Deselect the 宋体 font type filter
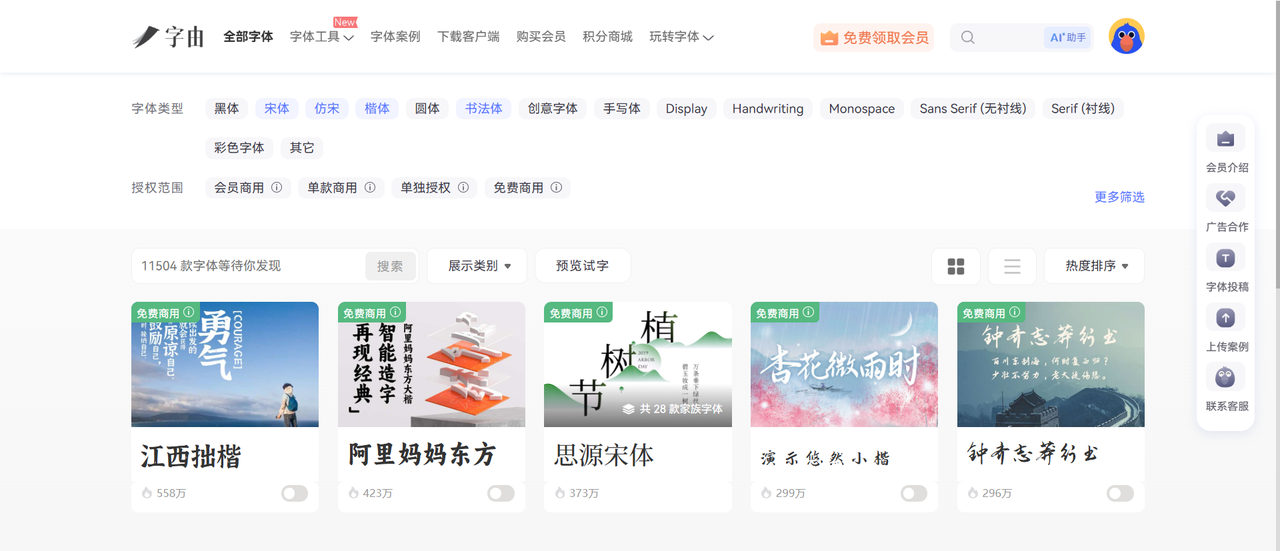The height and width of the screenshot is (551, 1280). pos(277,108)
